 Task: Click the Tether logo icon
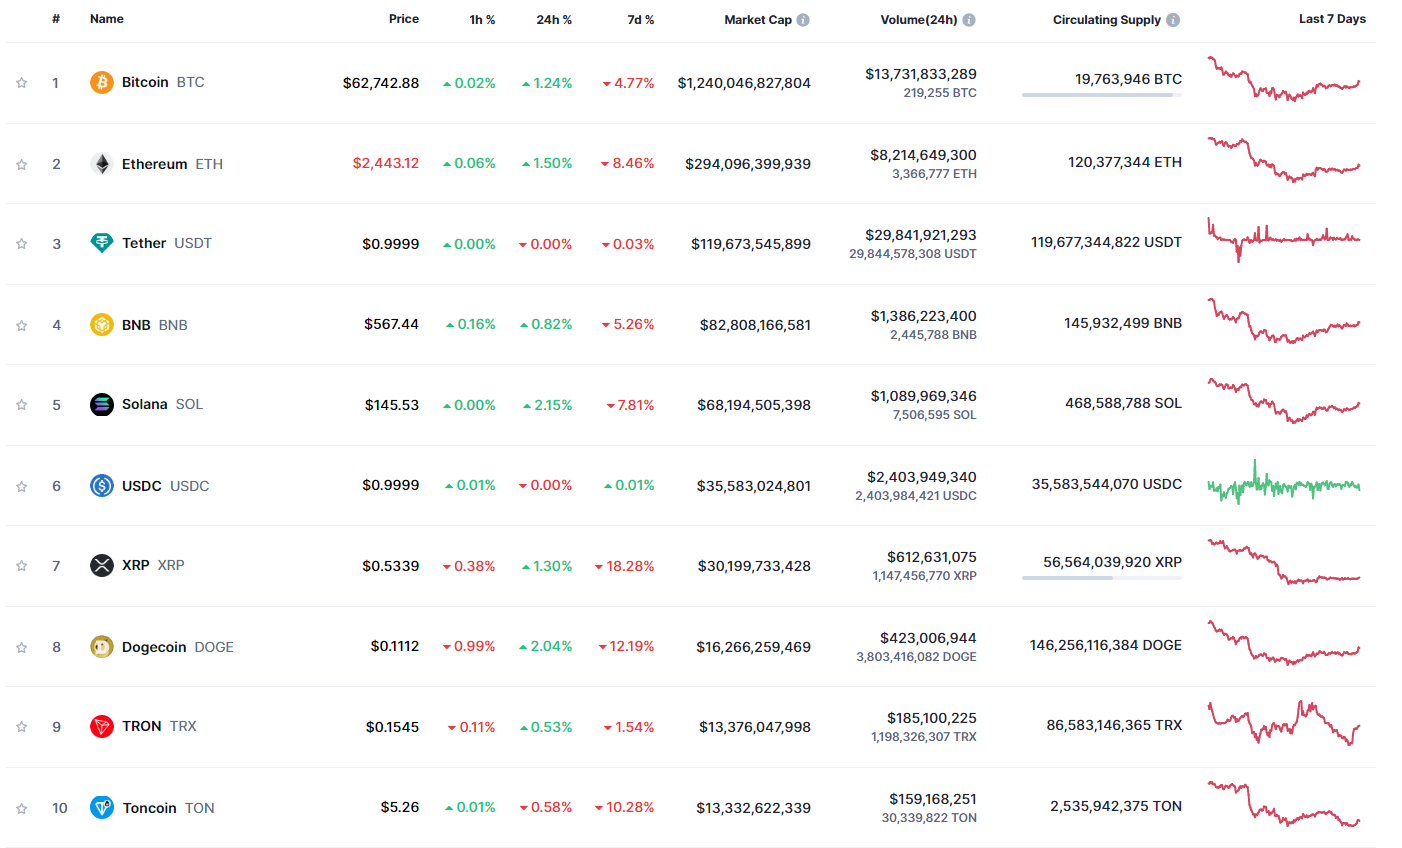102,243
